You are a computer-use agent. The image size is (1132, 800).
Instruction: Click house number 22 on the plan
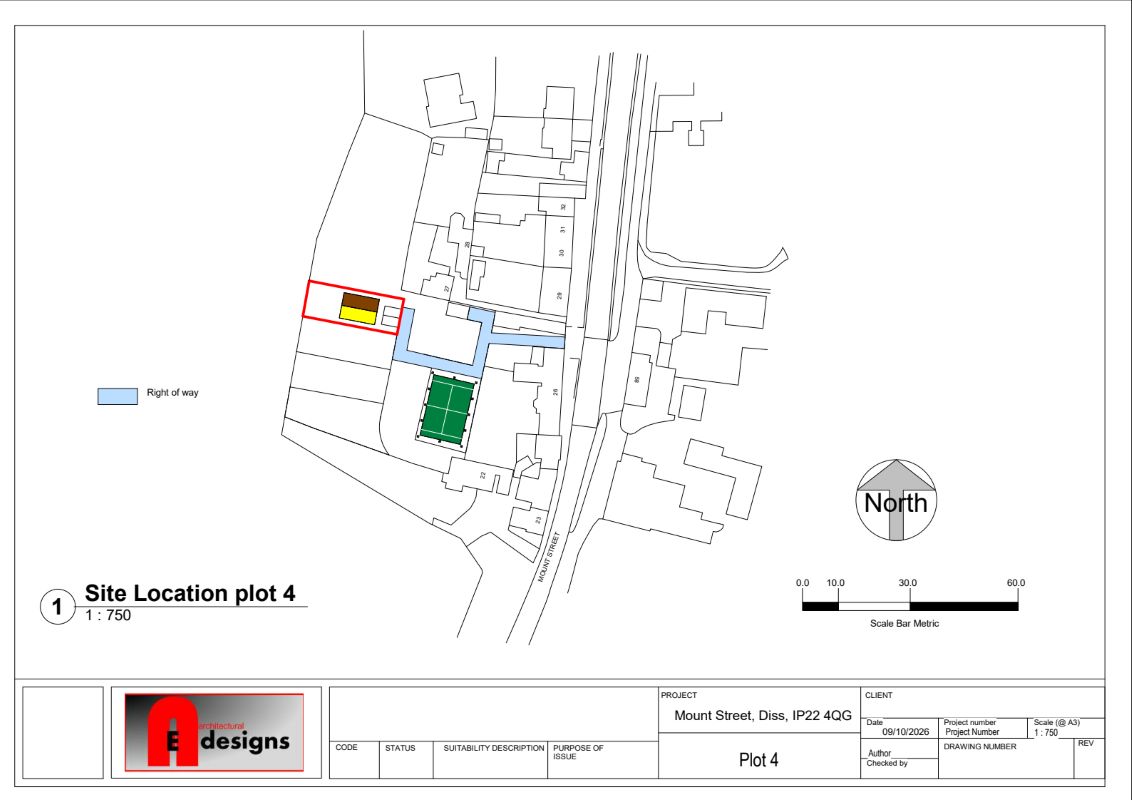(483, 475)
